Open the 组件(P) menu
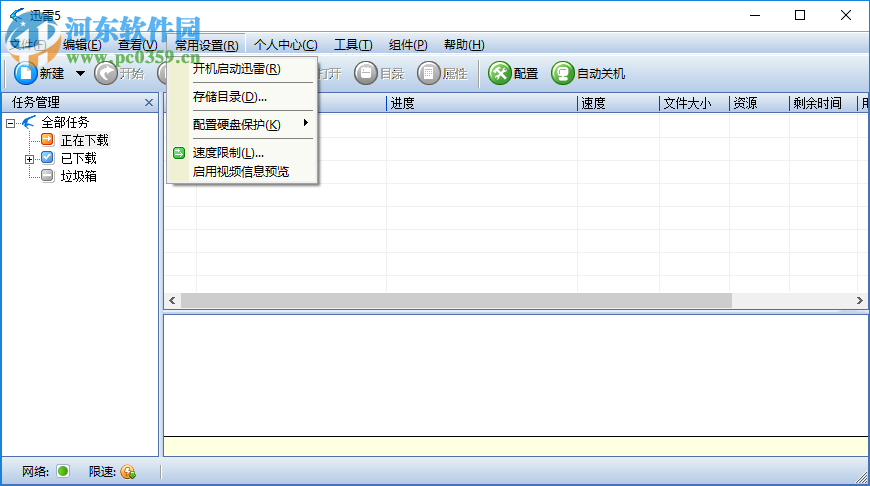The image size is (870, 486). [x=408, y=45]
